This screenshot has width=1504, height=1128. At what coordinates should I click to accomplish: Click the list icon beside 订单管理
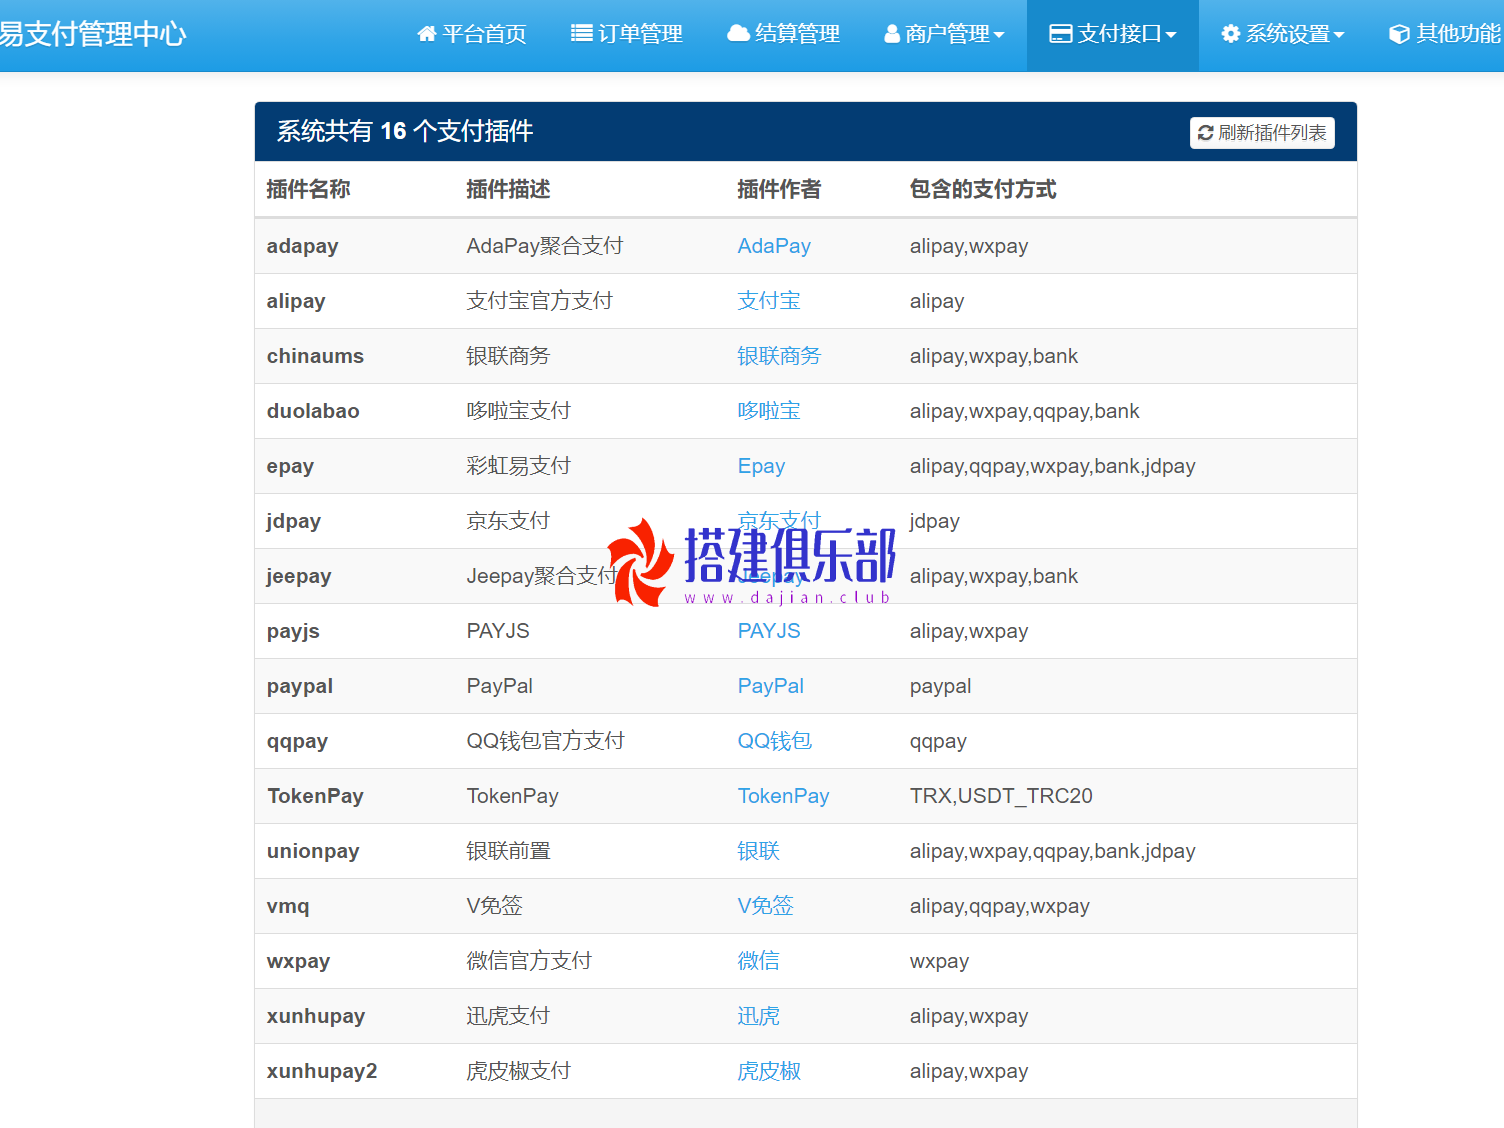(581, 34)
